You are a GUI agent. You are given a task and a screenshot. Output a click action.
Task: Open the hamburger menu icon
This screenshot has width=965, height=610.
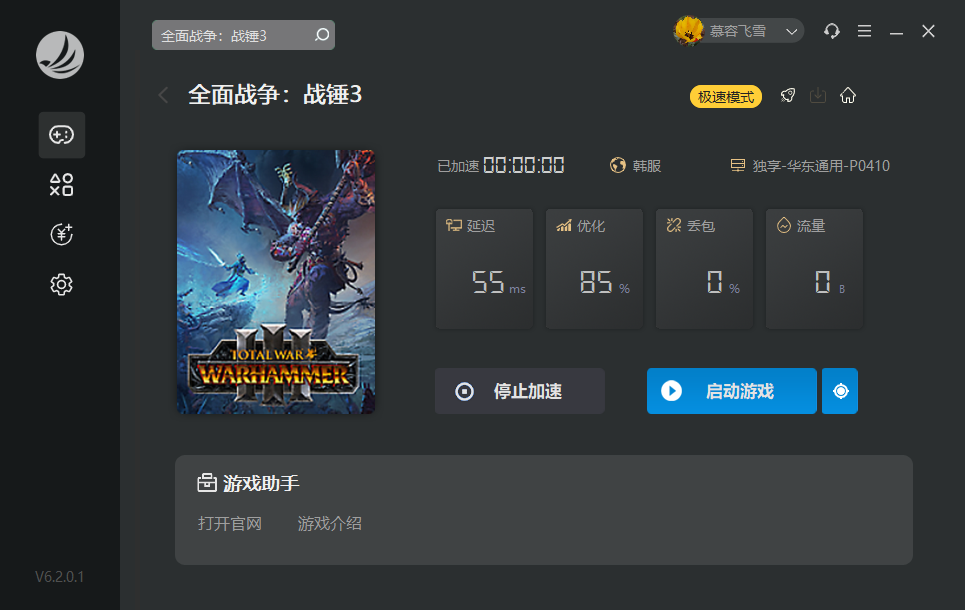click(865, 31)
